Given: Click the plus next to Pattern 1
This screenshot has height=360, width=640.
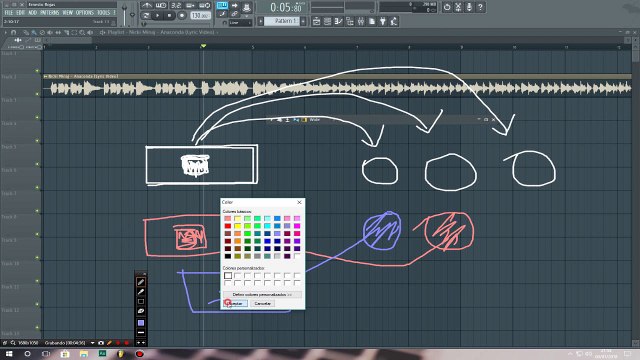Looking at the screenshot, I should (x=303, y=21).
